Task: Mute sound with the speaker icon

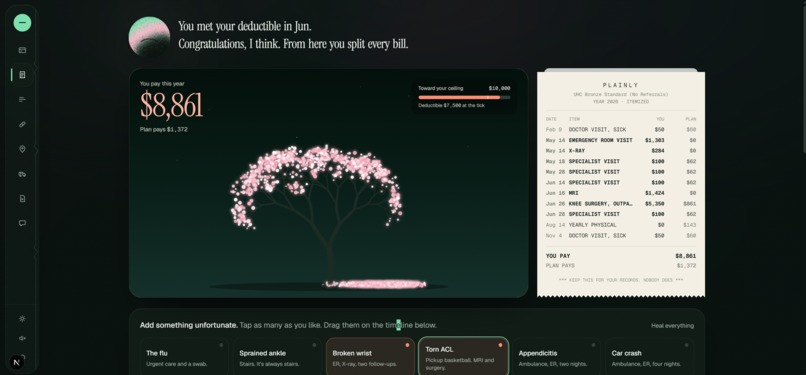Action: point(22,338)
